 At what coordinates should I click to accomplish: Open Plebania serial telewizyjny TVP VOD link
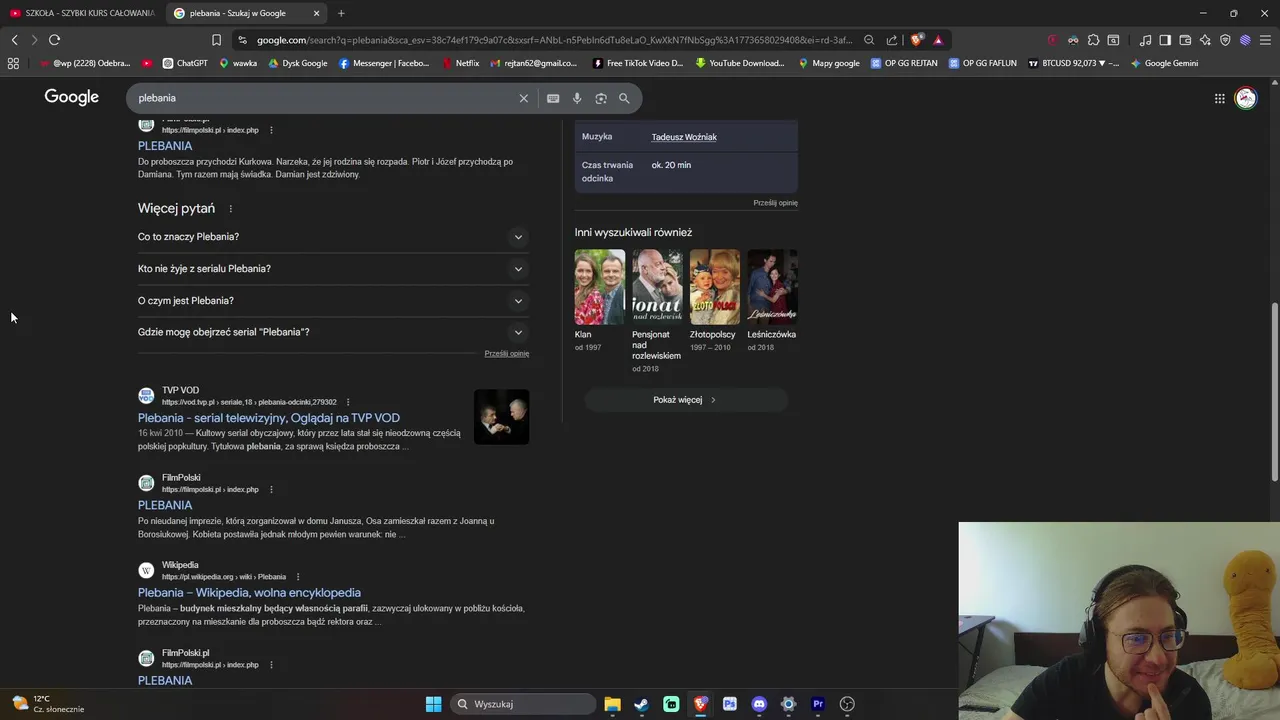[269, 418]
